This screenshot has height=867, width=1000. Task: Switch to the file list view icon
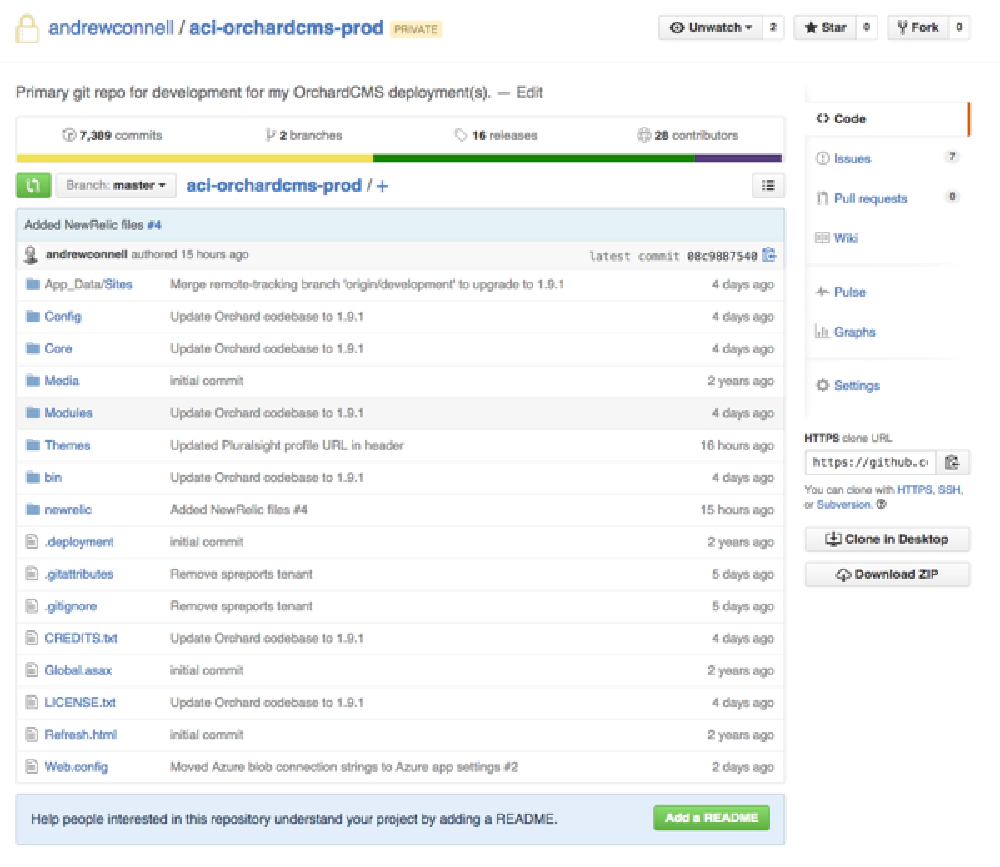pyautogui.click(x=768, y=185)
